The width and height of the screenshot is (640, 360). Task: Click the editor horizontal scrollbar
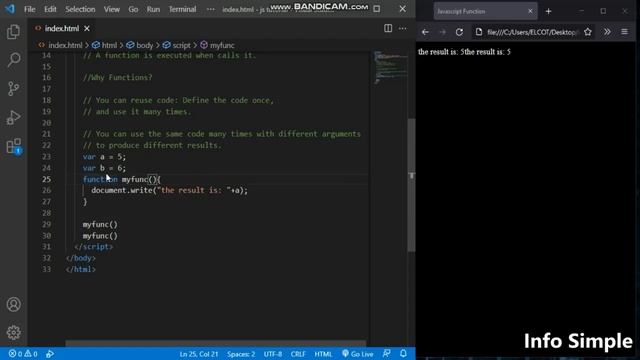click(x=216, y=343)
